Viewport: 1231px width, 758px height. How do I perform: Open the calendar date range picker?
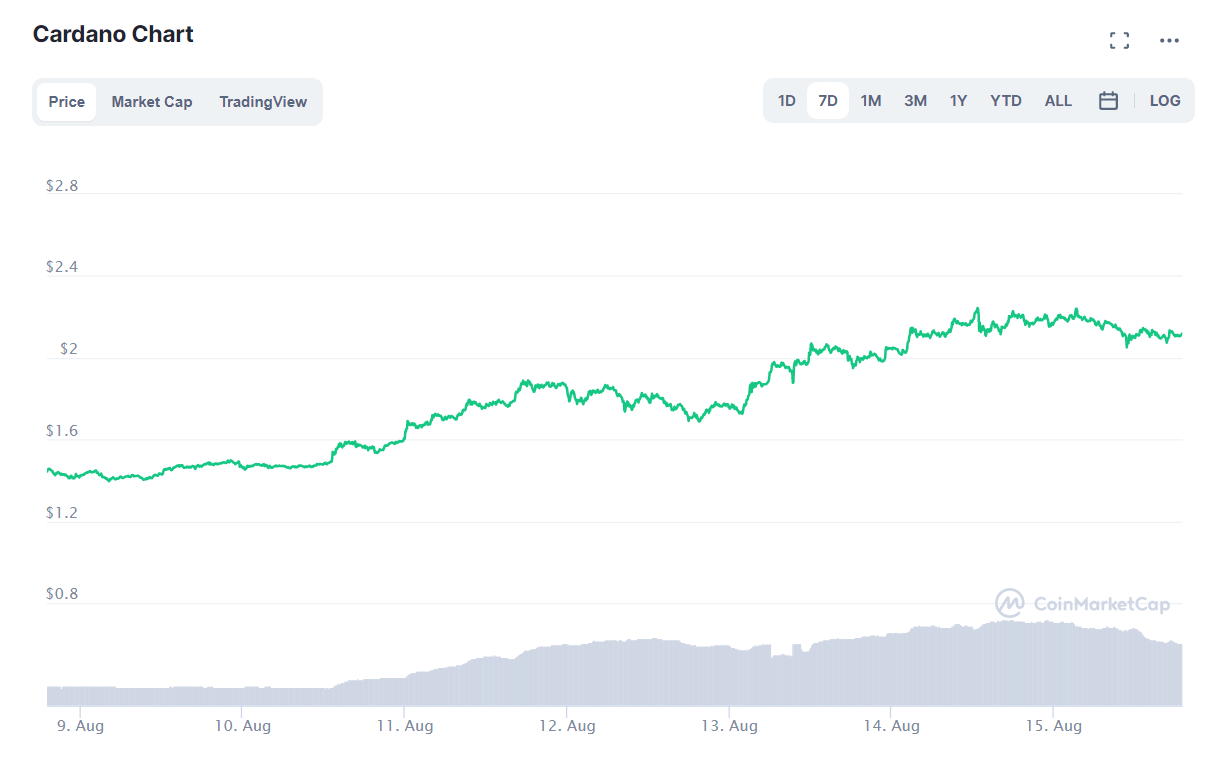1108,100
